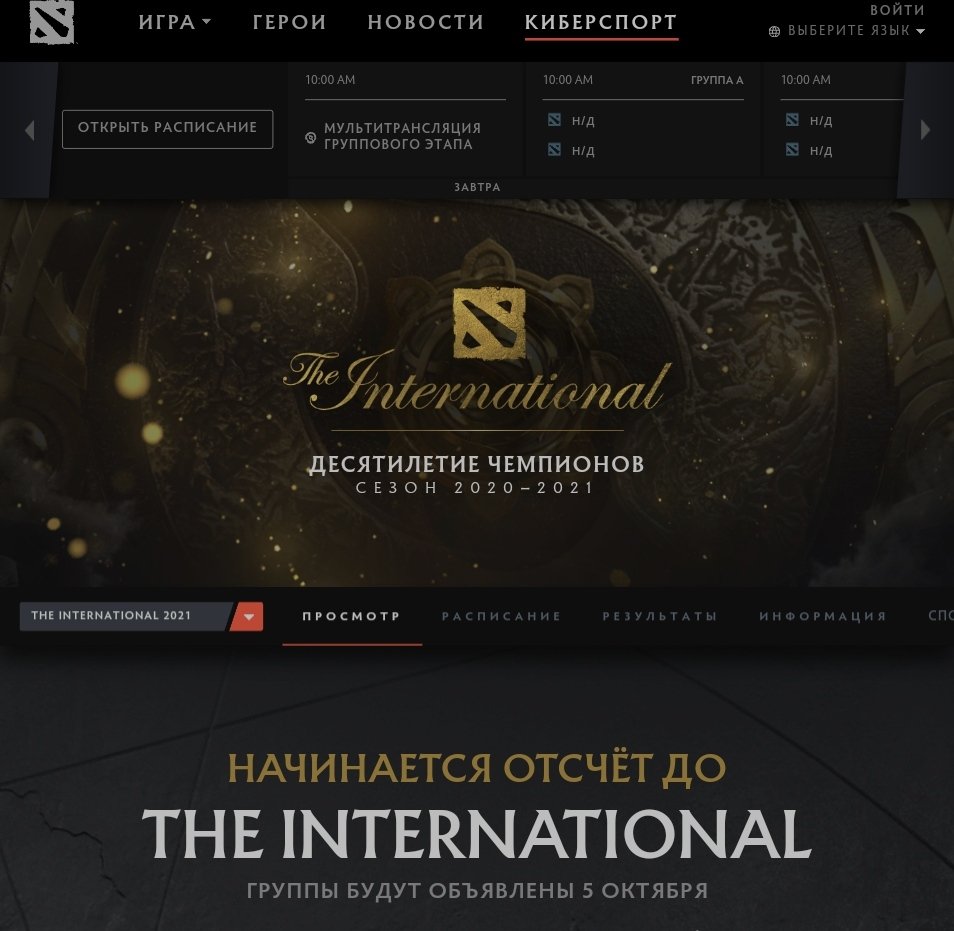Click the ВОЙТИ login link

pos(897,10)
